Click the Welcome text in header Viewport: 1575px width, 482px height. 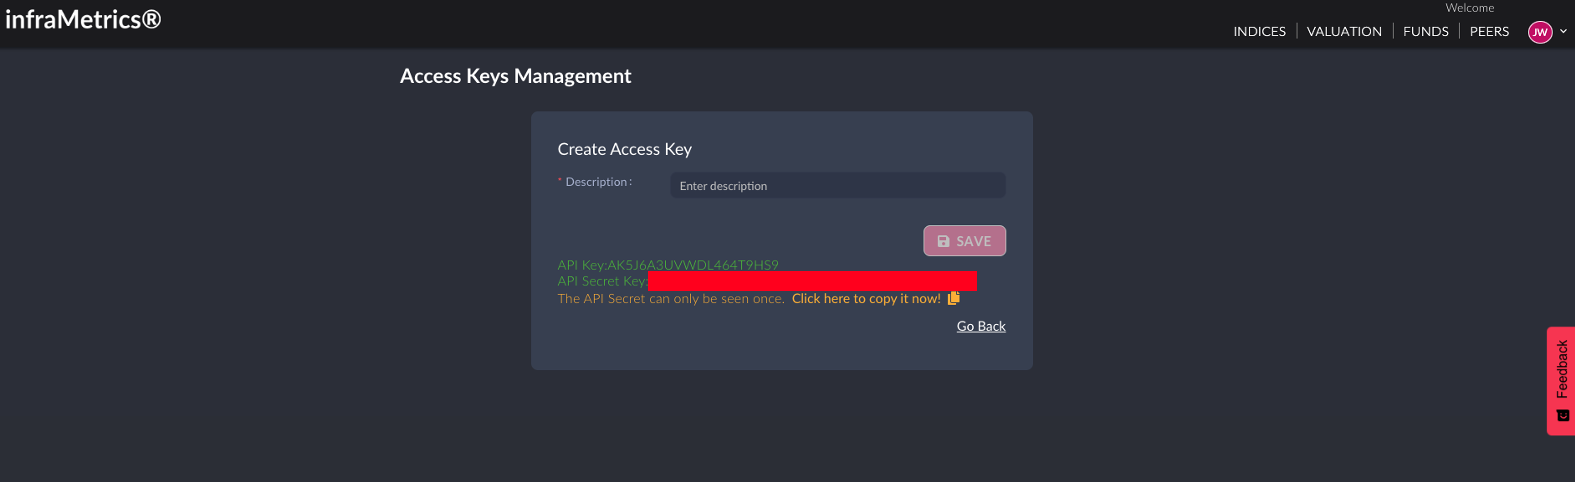point(1469,8)
